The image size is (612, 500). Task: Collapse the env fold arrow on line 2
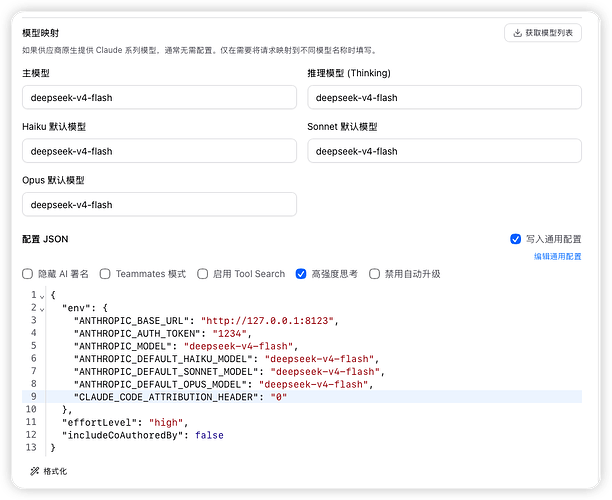click(x=42, y=309)
